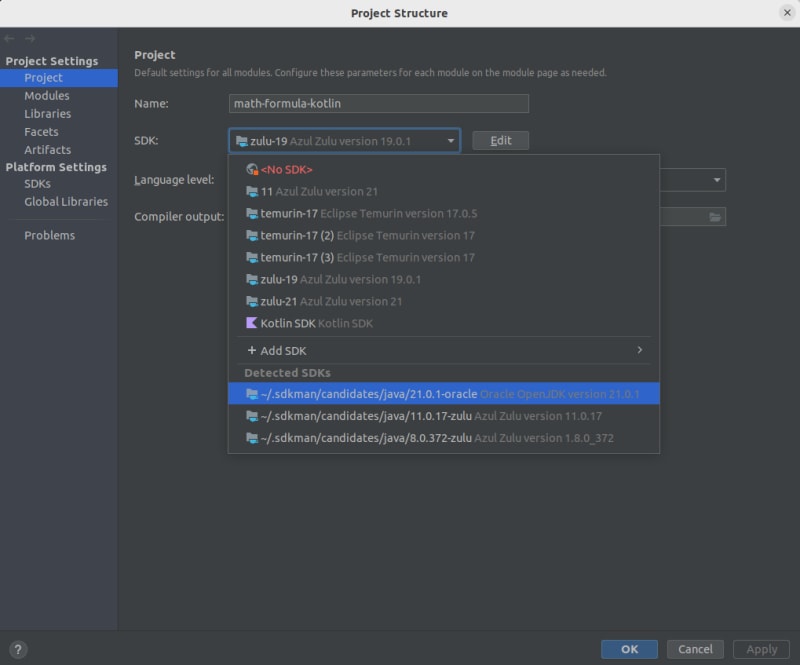The height and width of the screenshot is (665, 800).
Task: Open the Add SDK submenu
Action: (x=444, y=351)
